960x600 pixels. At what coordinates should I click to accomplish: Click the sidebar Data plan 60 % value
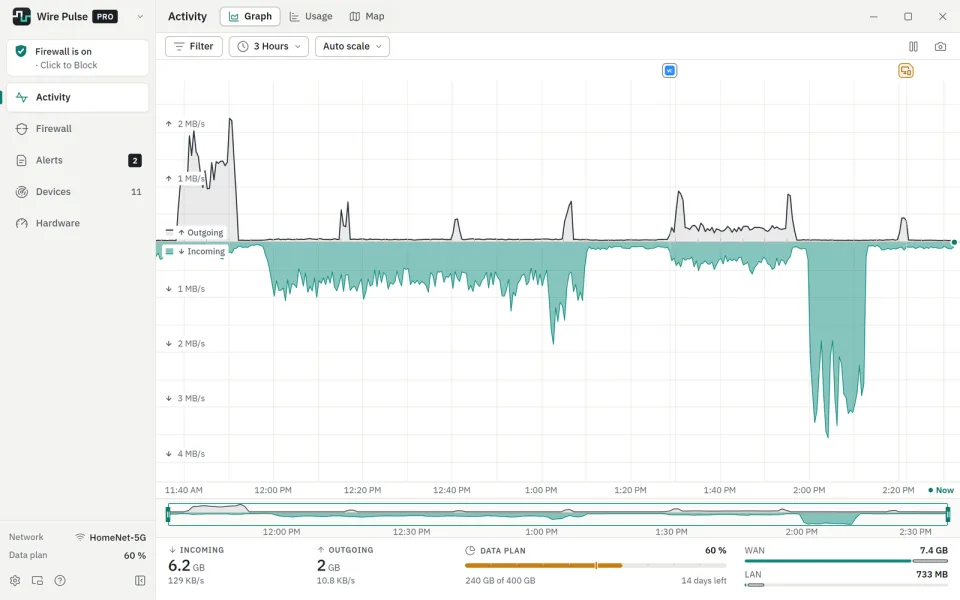135,555
